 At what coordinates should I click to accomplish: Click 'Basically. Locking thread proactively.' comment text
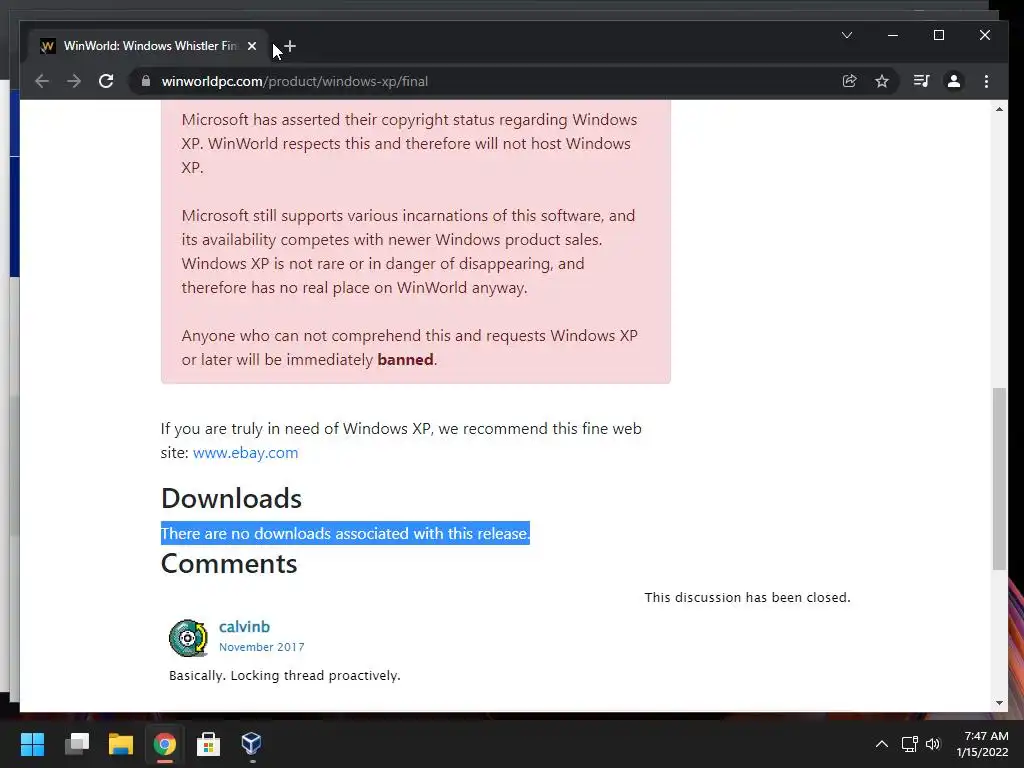285,676
